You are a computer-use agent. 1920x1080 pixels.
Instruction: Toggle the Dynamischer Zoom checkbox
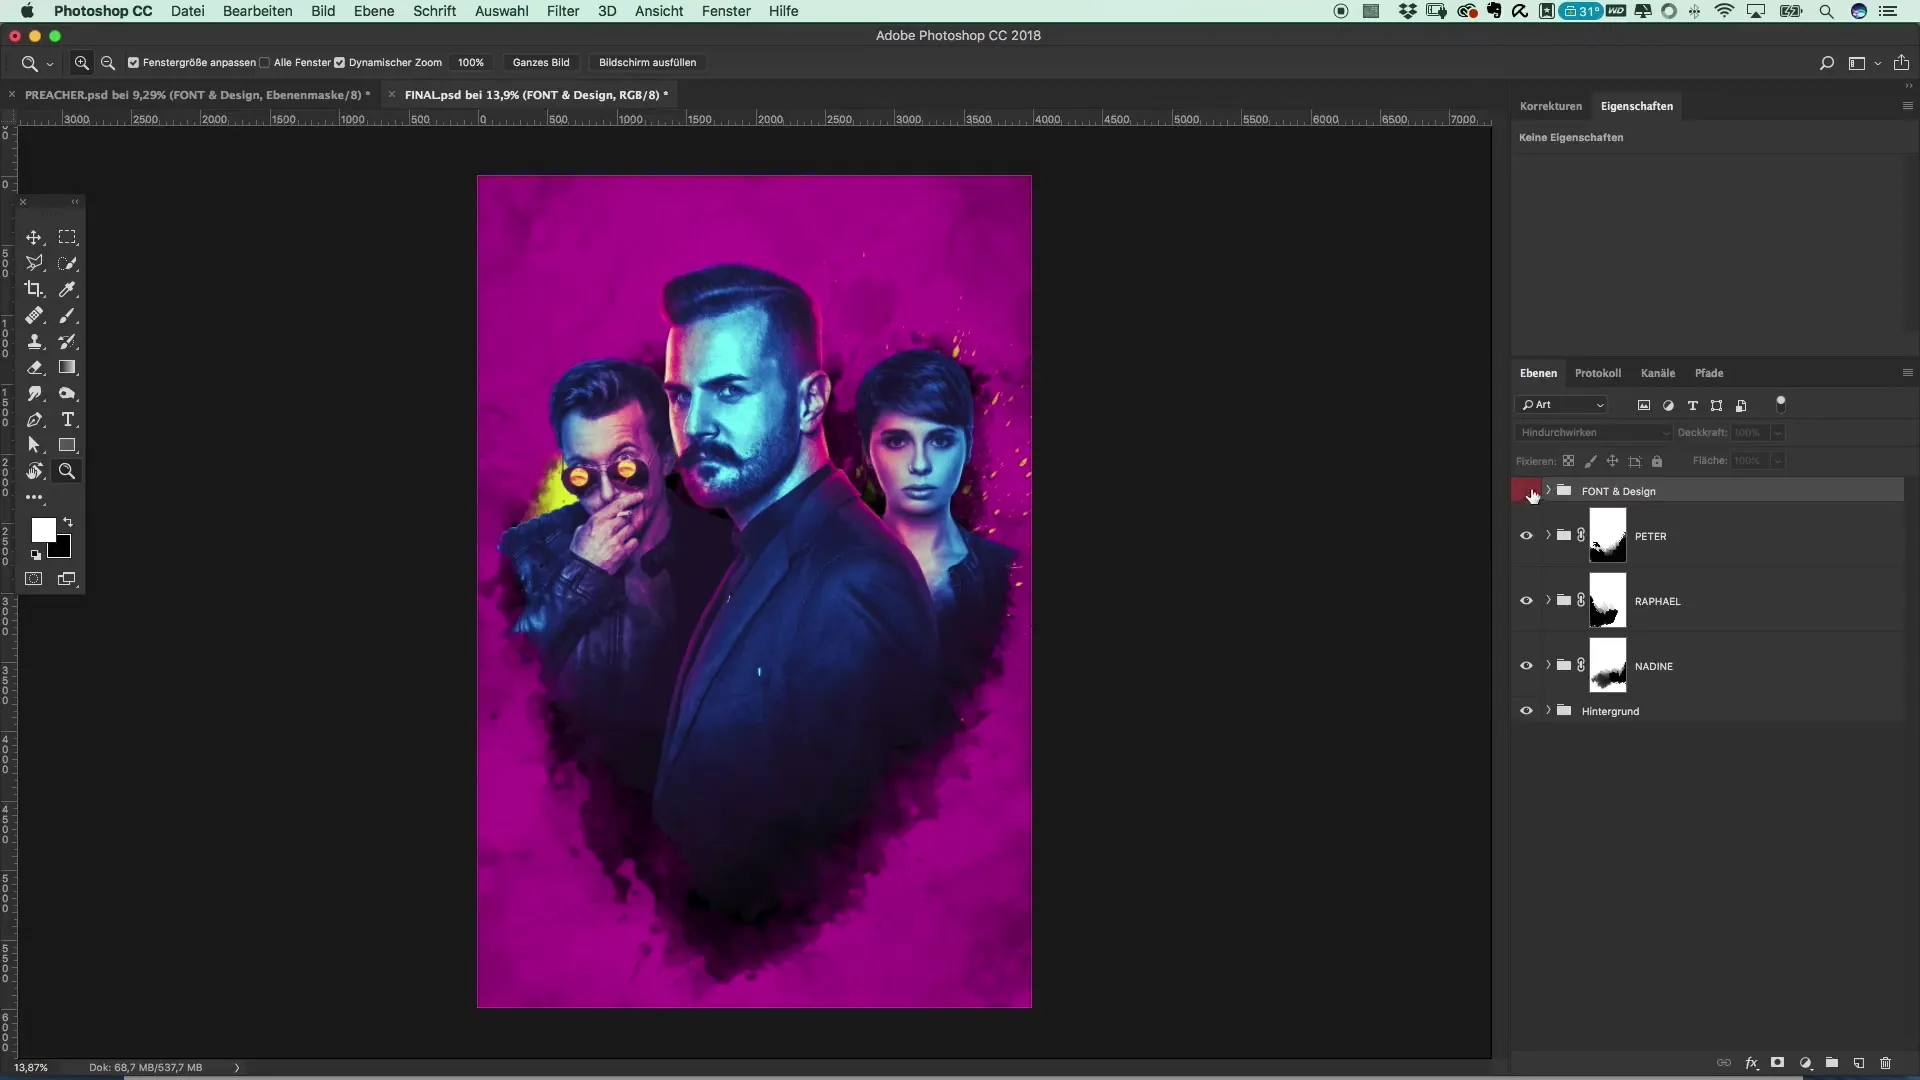339,63
